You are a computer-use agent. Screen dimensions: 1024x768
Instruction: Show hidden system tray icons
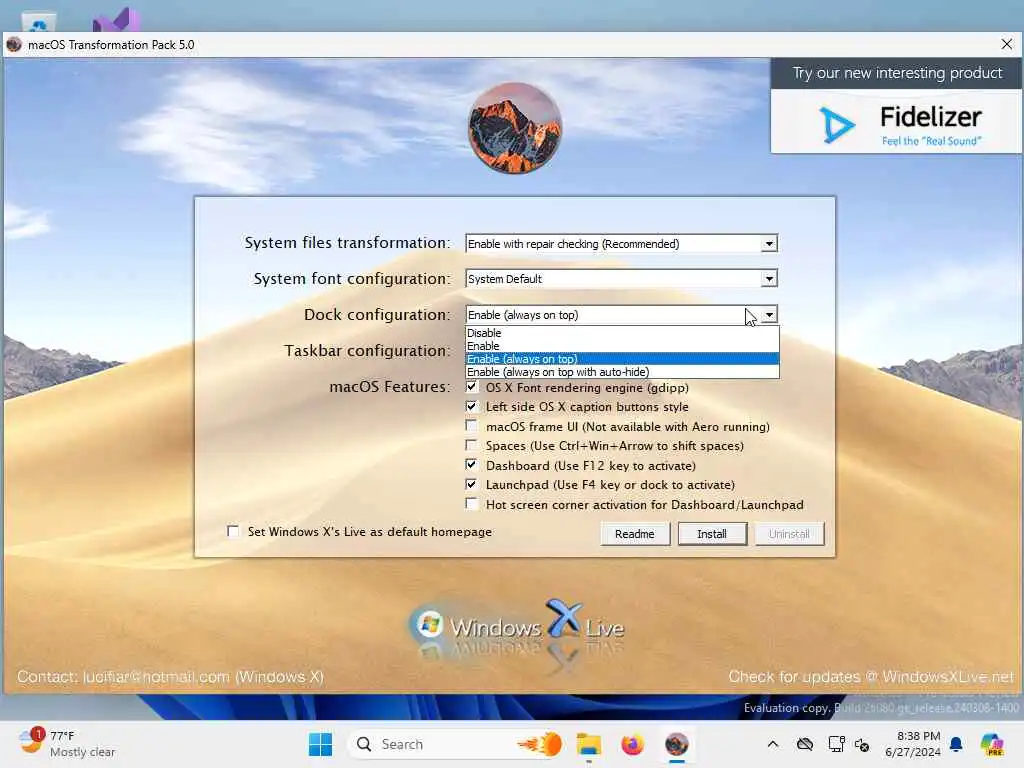[x=773, y=744]
